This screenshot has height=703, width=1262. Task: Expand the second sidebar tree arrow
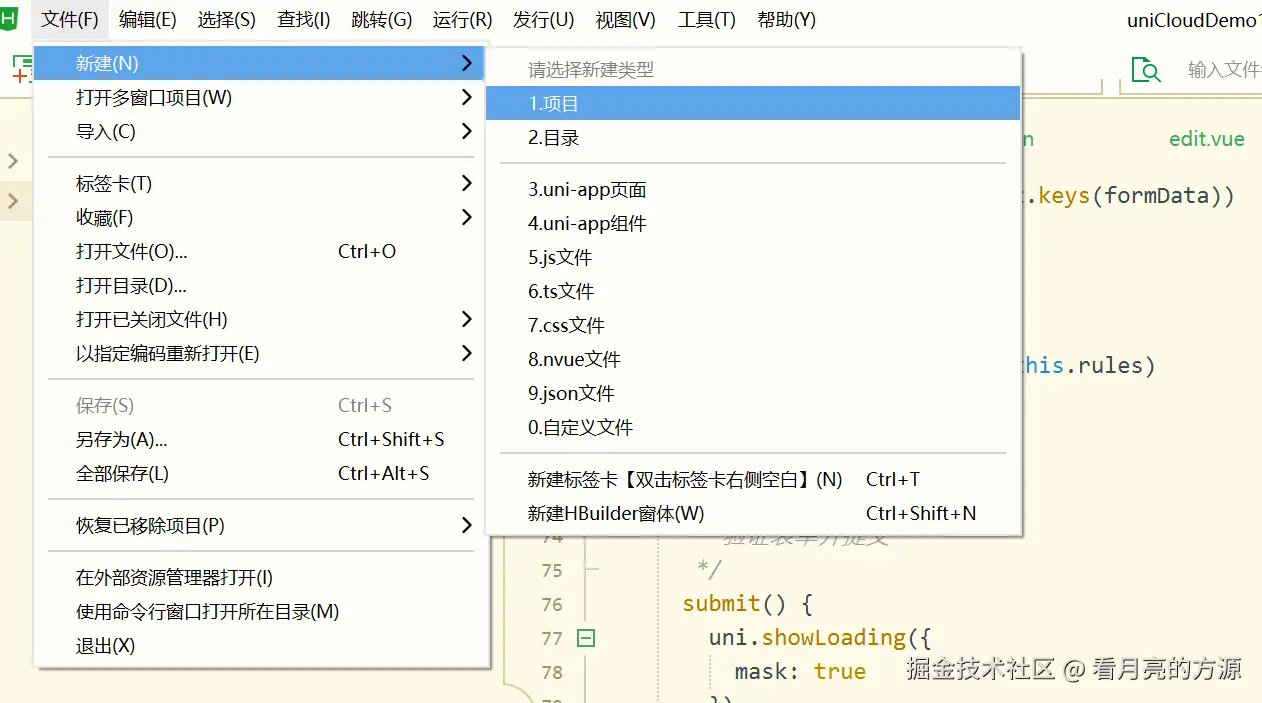13,201
